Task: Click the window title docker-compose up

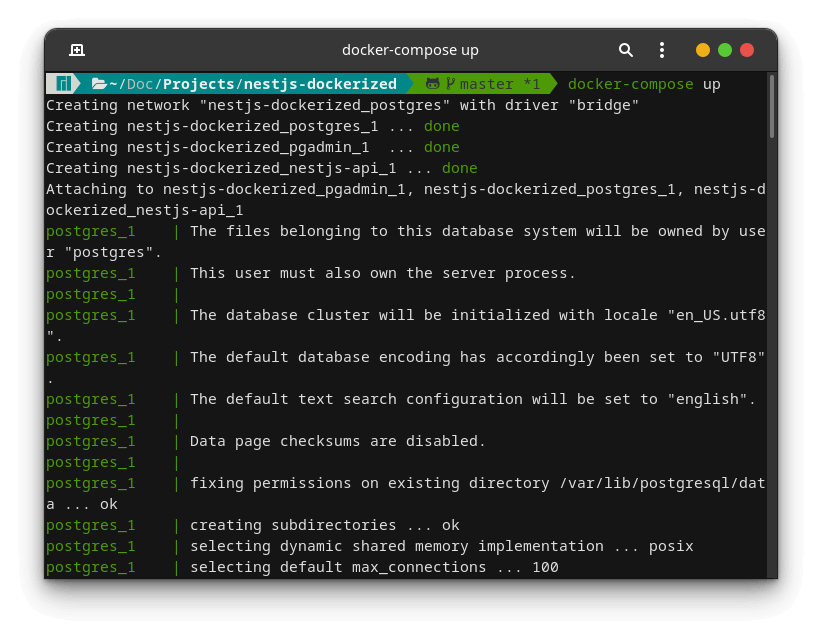Action: [x=410, y=50]
